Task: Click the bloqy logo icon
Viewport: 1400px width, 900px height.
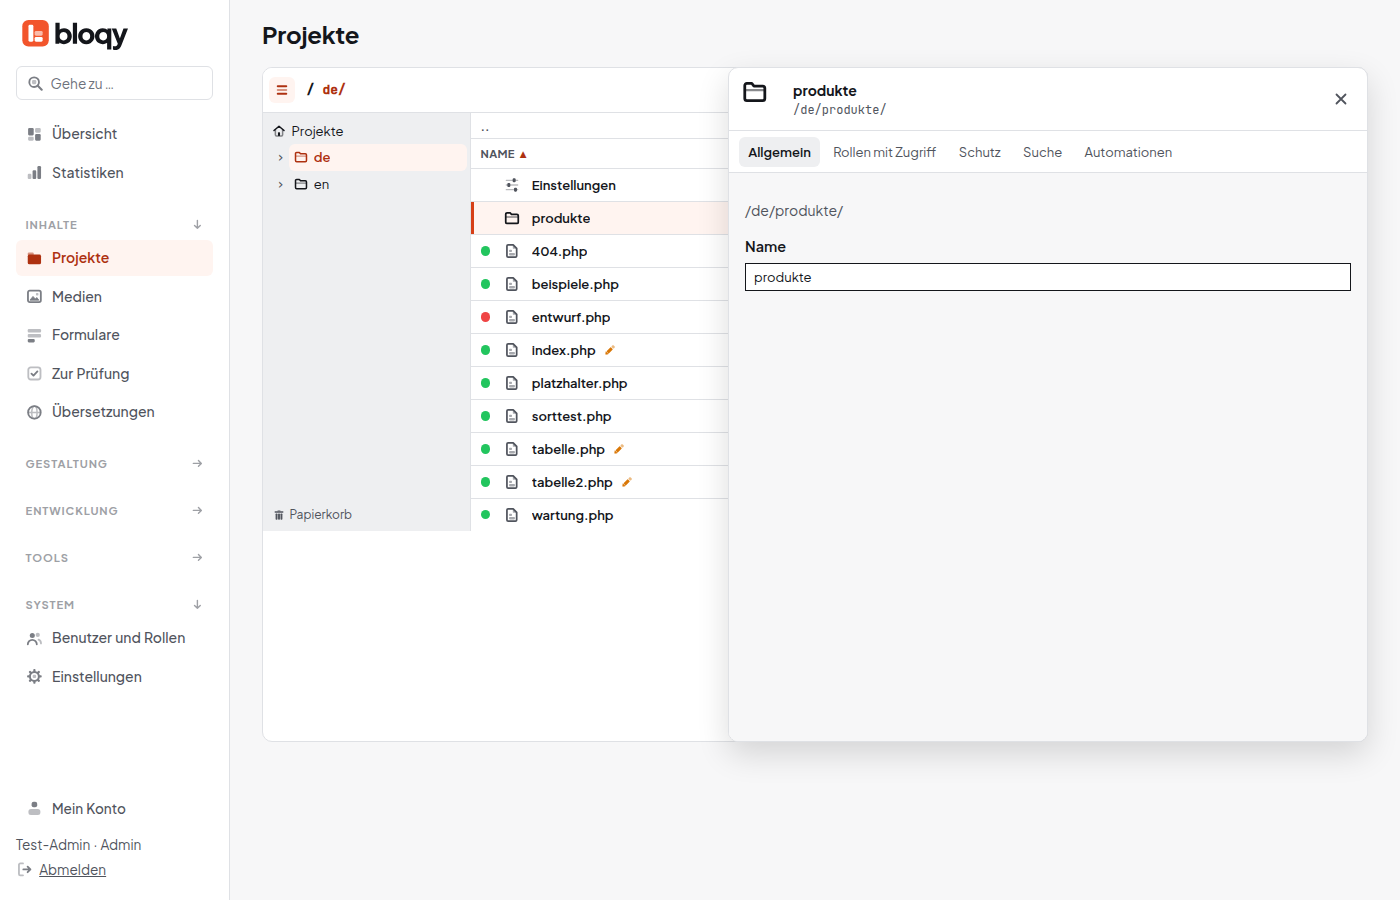Action: tap(35, 34)
